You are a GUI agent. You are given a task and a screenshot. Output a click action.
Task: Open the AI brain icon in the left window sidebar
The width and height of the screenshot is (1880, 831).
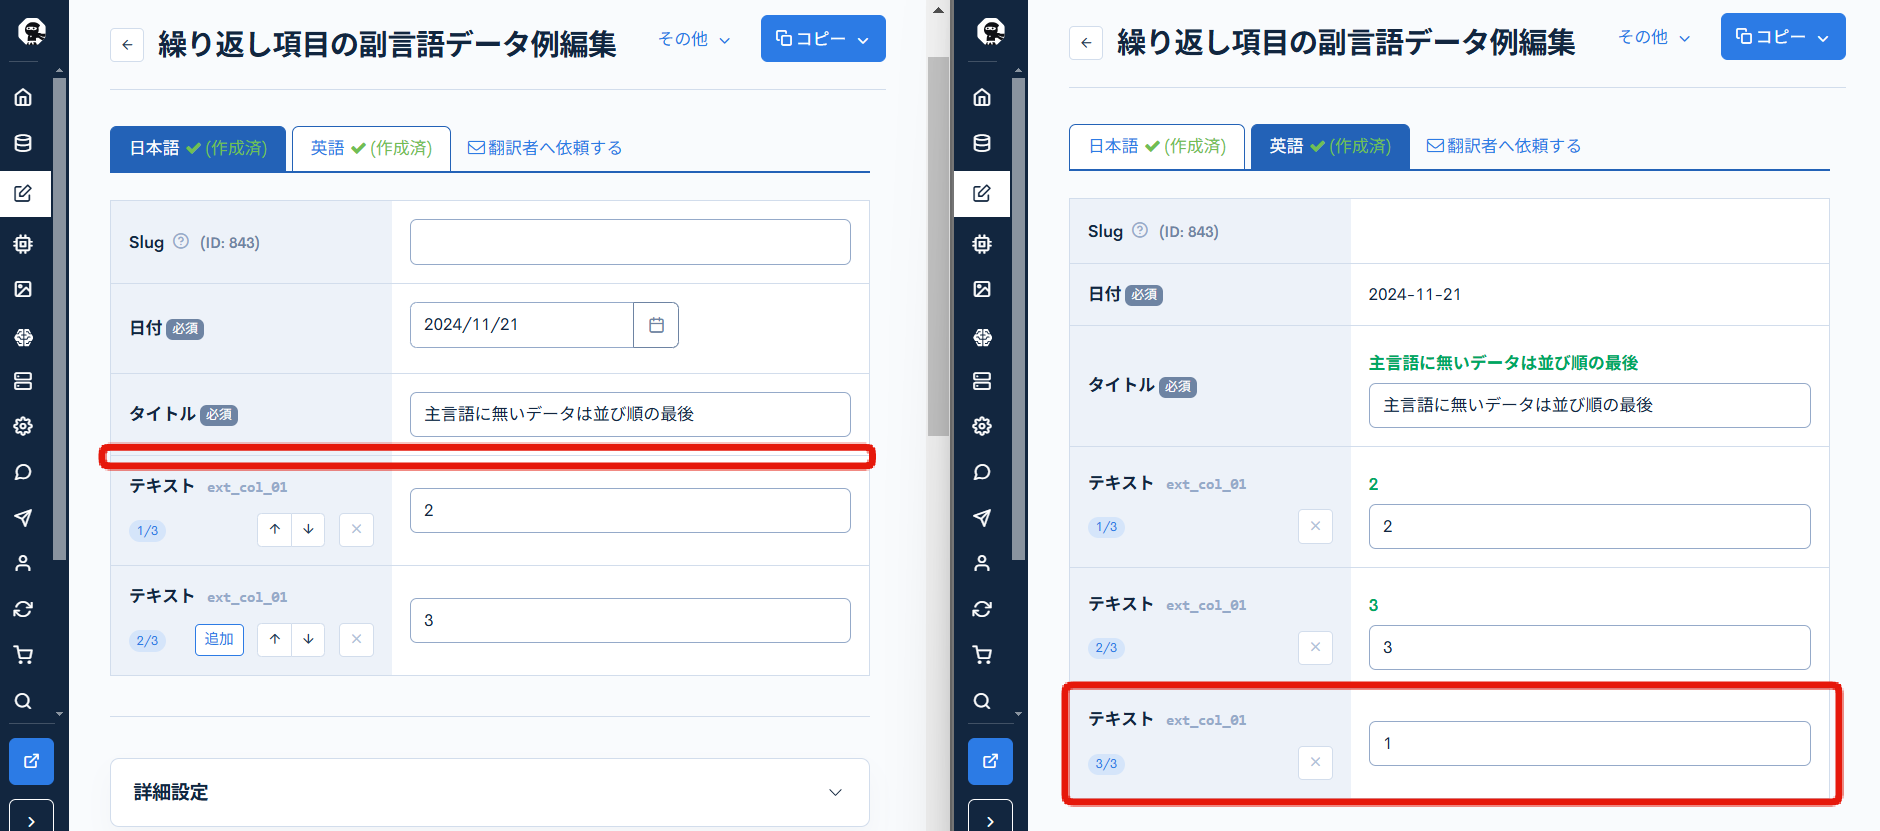point(23,337)
